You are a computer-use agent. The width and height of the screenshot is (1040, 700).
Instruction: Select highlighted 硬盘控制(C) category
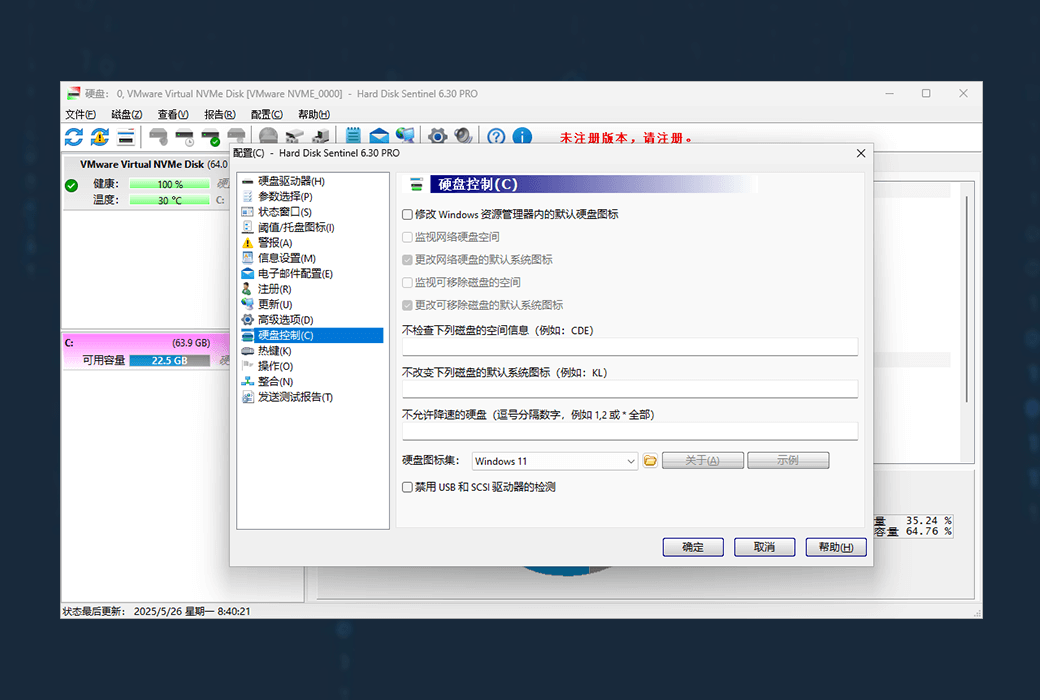[x=312, y=335]
